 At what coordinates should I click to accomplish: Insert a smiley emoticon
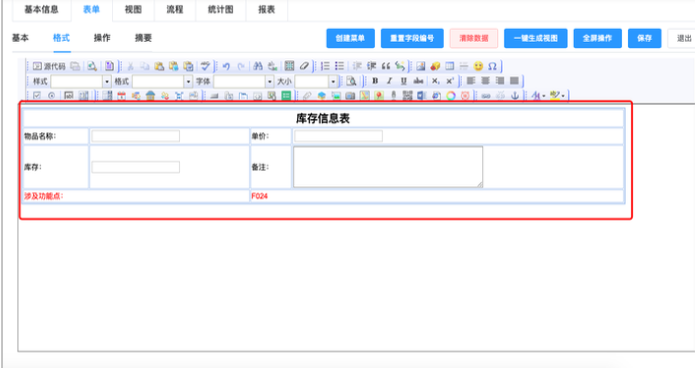(478, 67)
